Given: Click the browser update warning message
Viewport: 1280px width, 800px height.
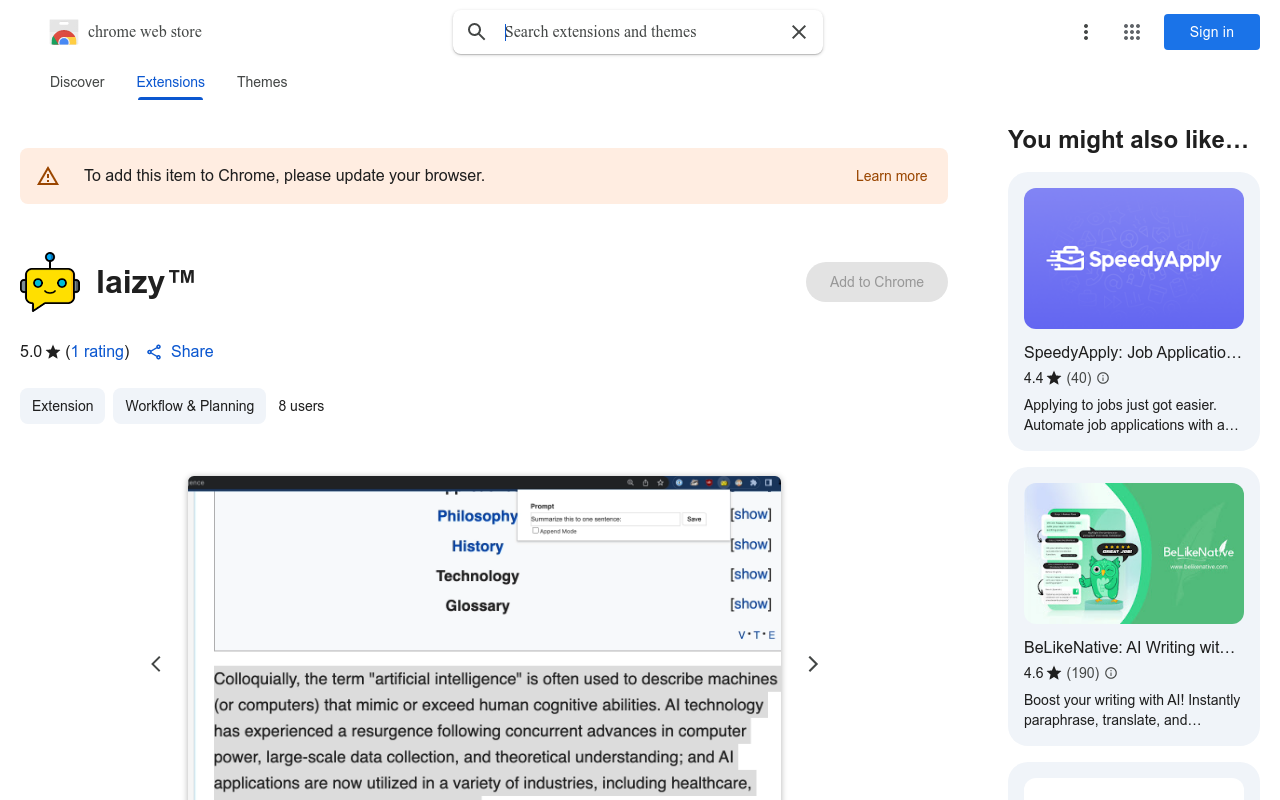Looking at the screenshot, I should [284, 176].
